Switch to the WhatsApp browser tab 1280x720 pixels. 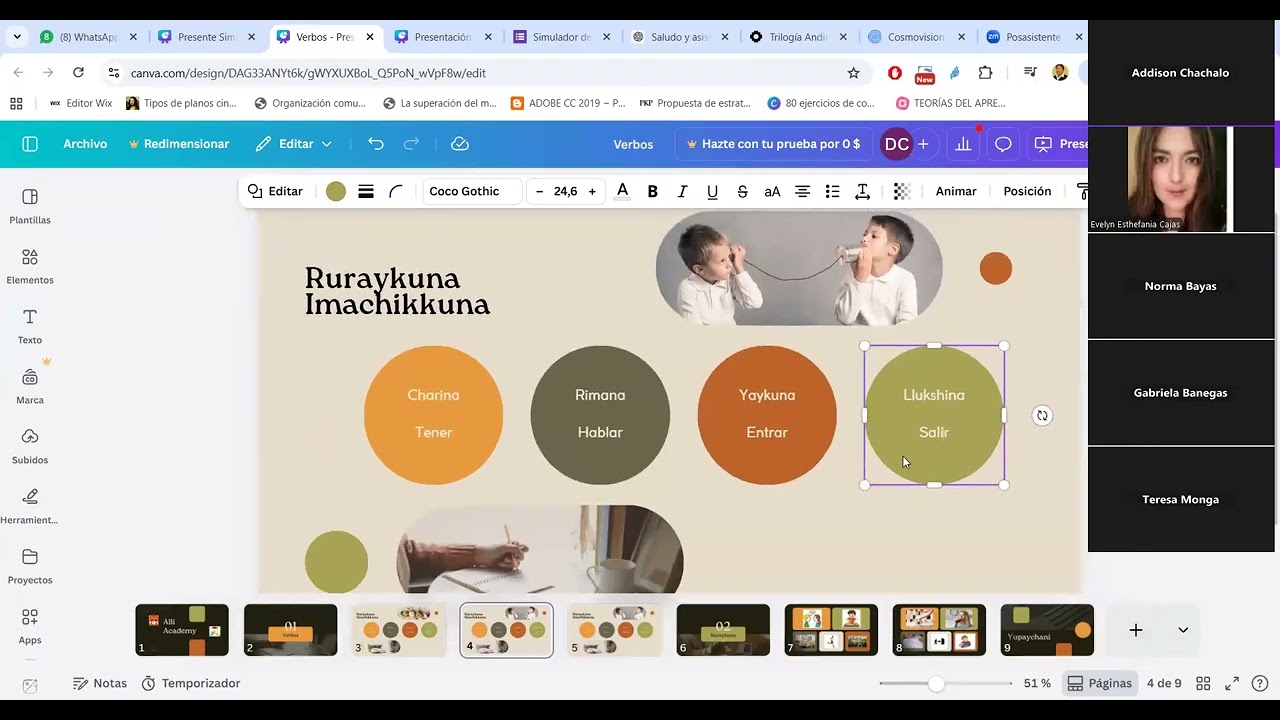point(88,37)
